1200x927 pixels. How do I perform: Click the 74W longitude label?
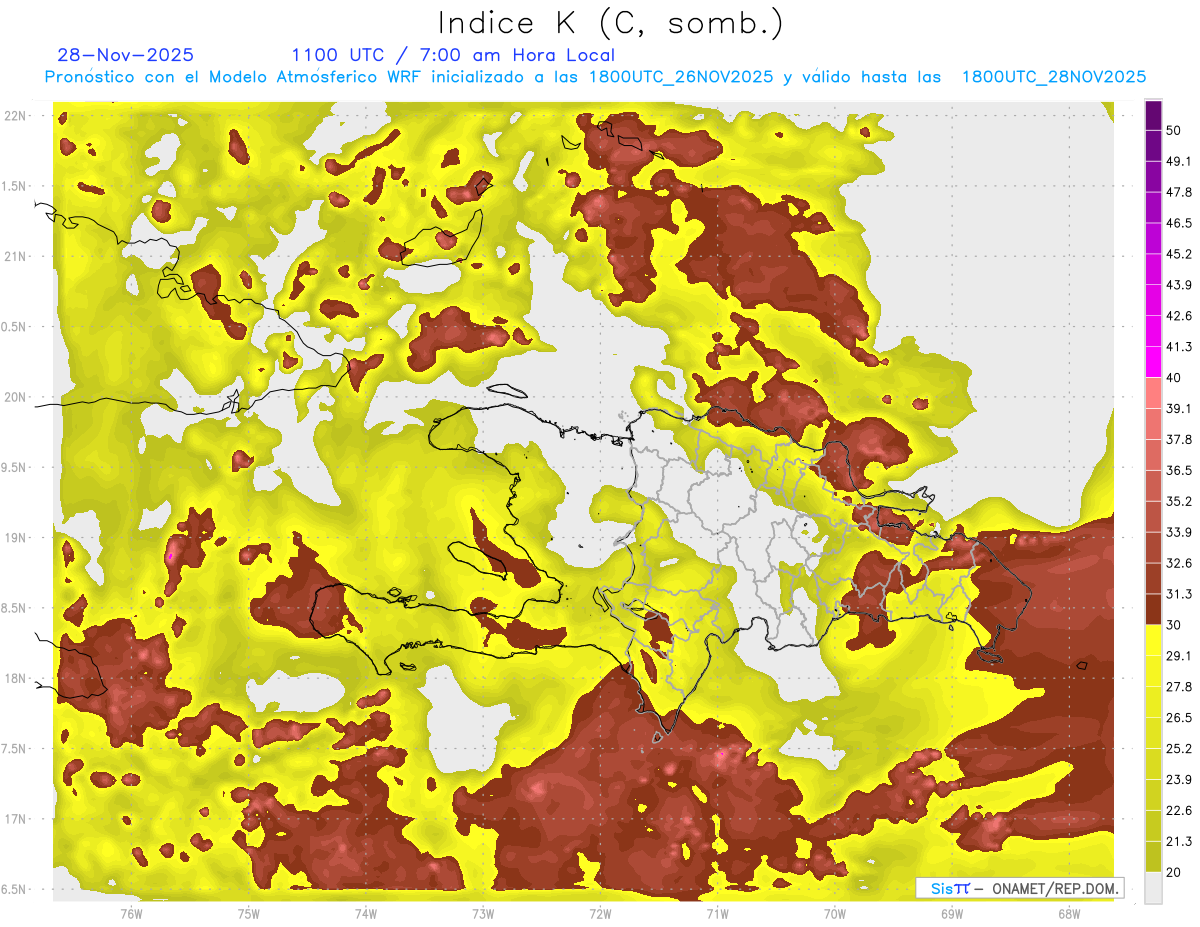[x=366, y=913]
